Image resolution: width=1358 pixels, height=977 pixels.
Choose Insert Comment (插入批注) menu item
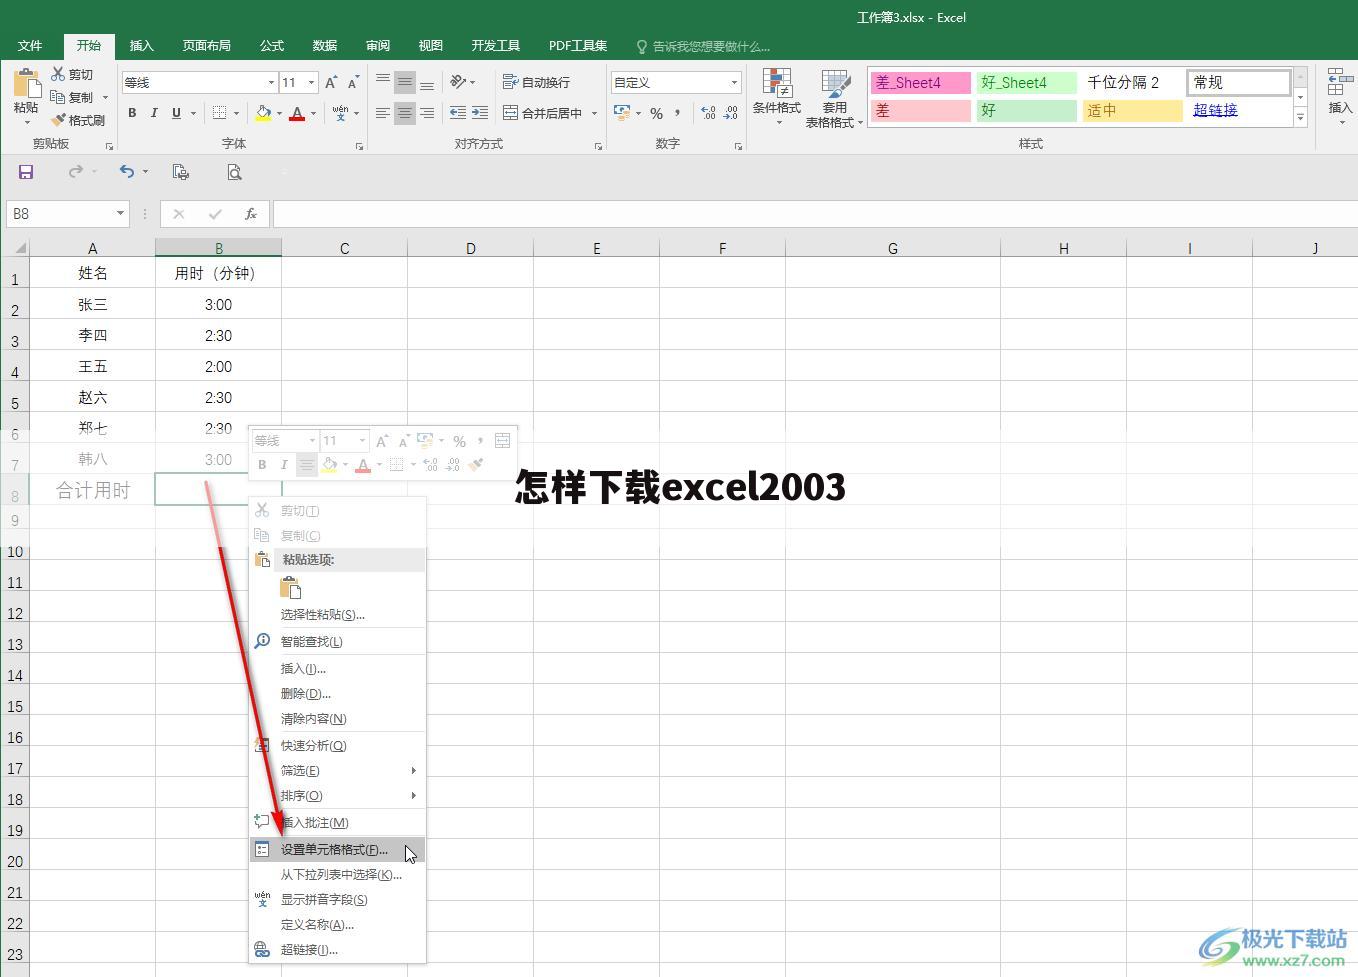338,822
